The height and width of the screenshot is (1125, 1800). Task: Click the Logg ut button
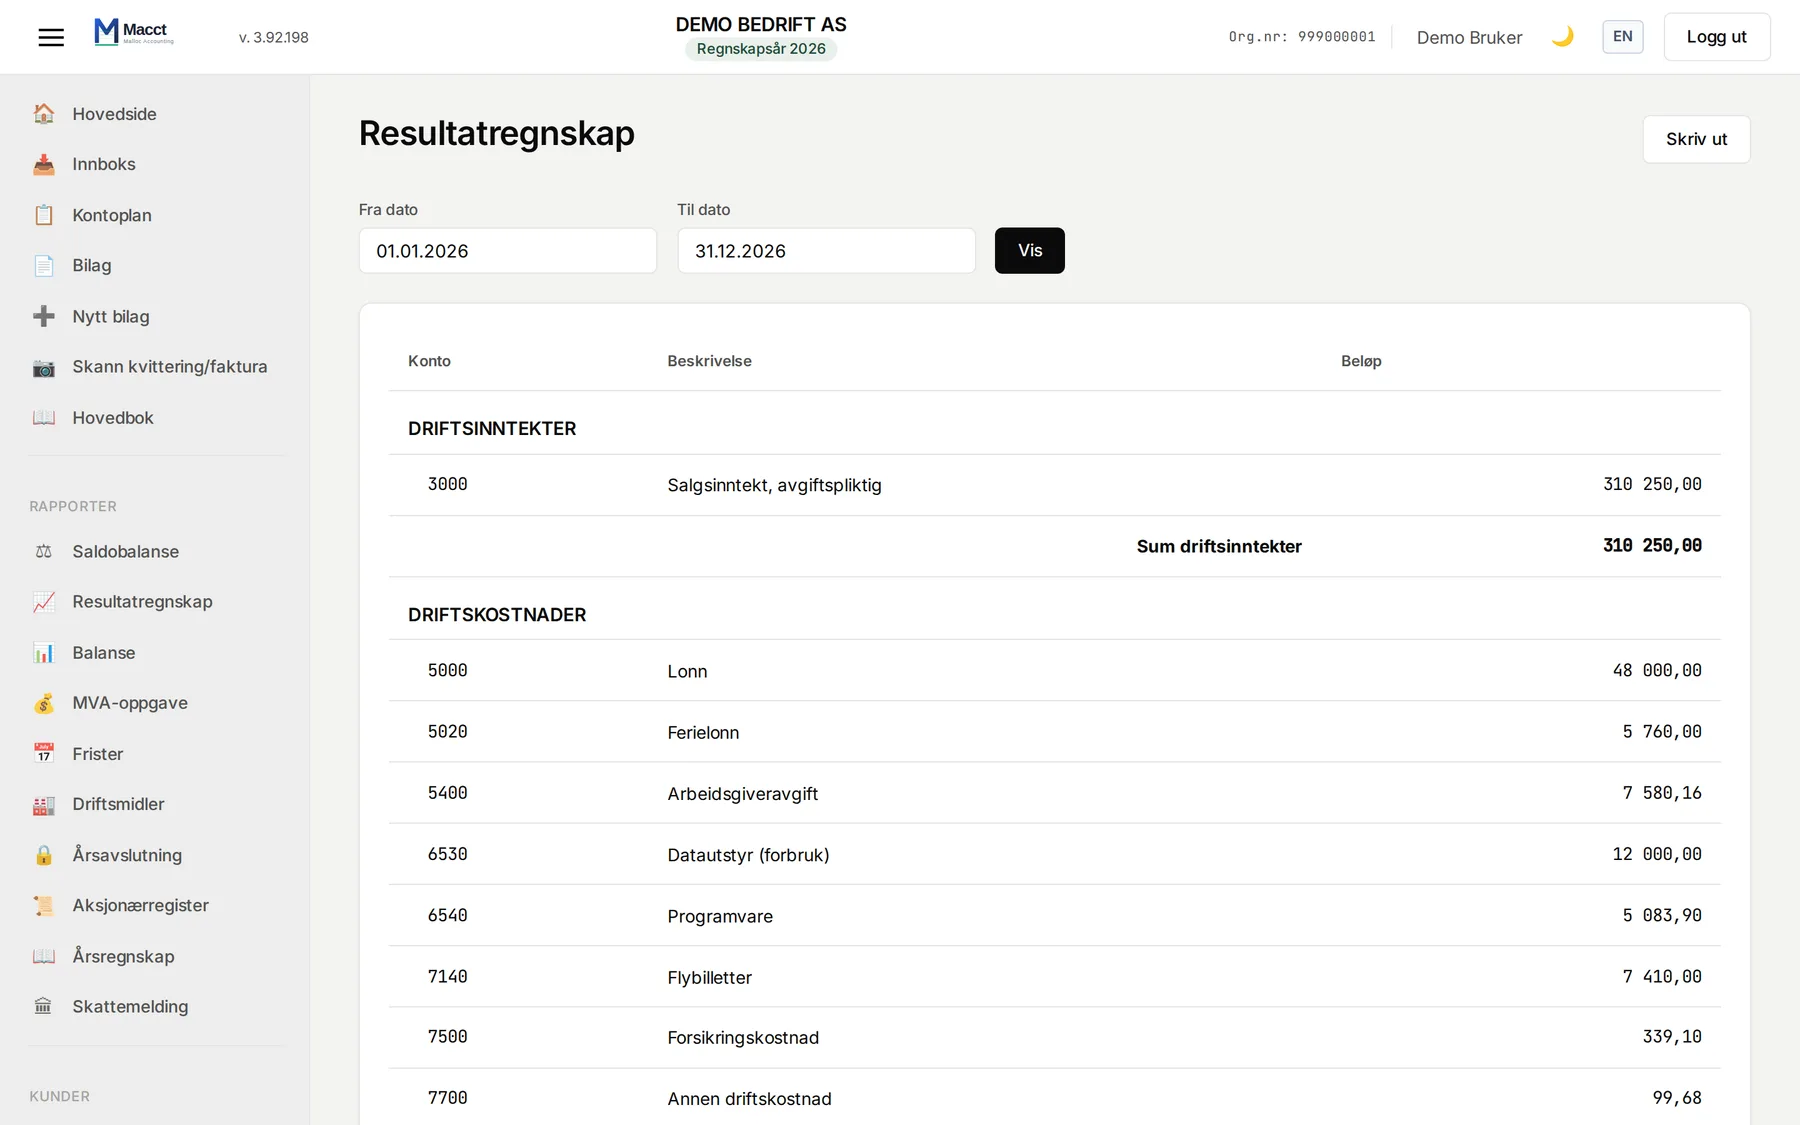tap(1716, 37)
